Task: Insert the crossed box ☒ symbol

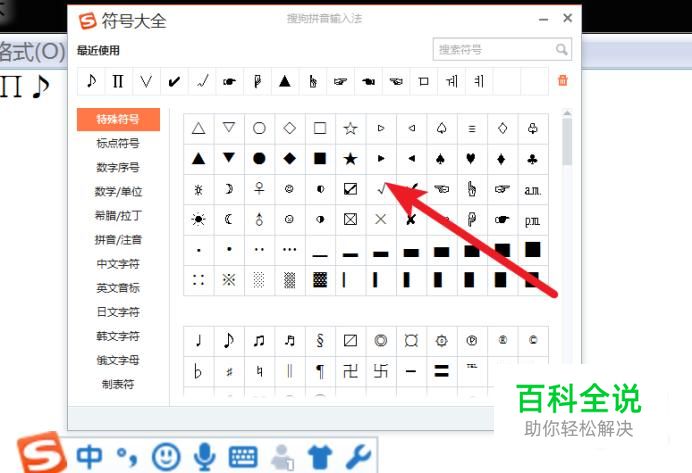Action: pyautogui.click(x=350, y=219)
